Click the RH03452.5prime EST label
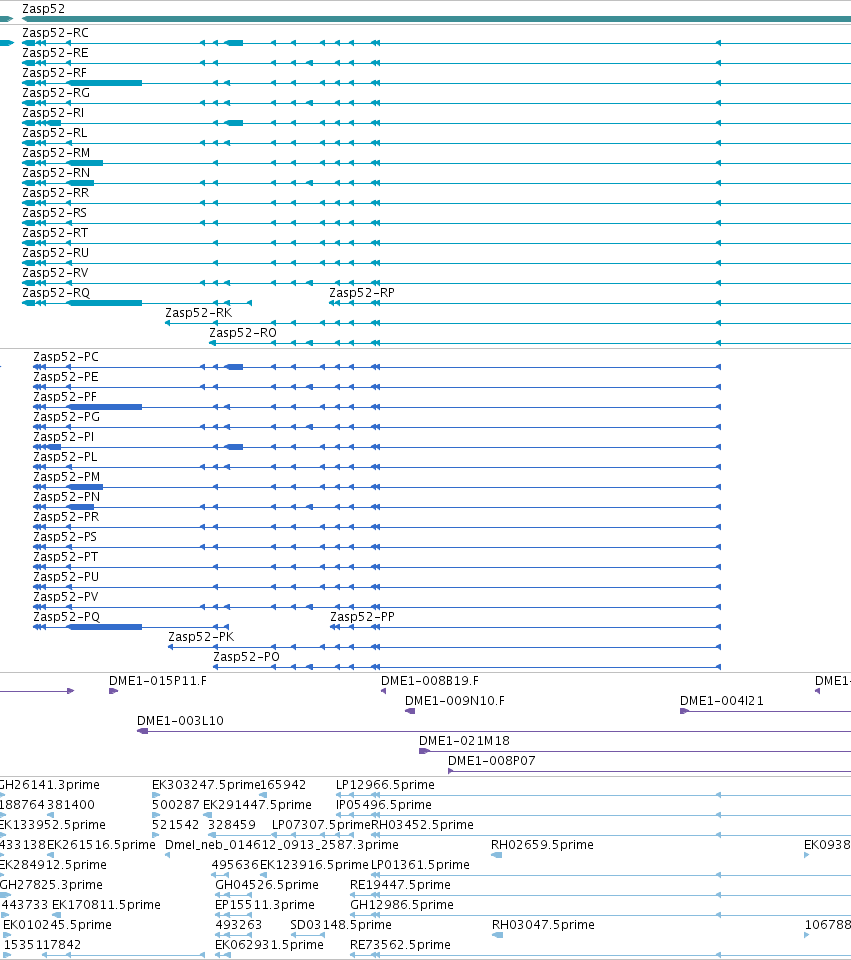The height and width of the screenshot is (960, 851). (x=422, y=825)
